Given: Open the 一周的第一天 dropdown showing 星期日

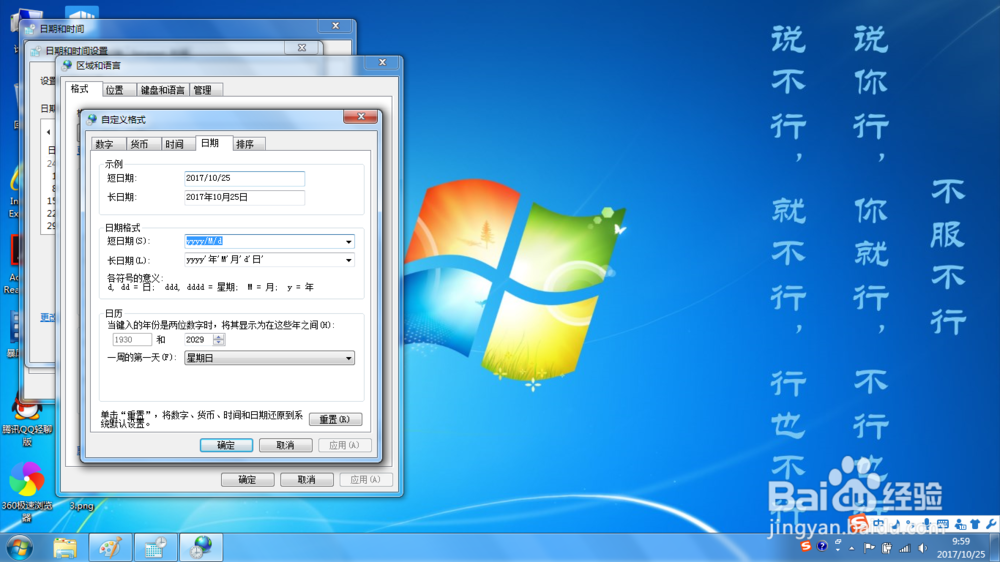Looking at the screenshot, I should (x=269, y=358).
